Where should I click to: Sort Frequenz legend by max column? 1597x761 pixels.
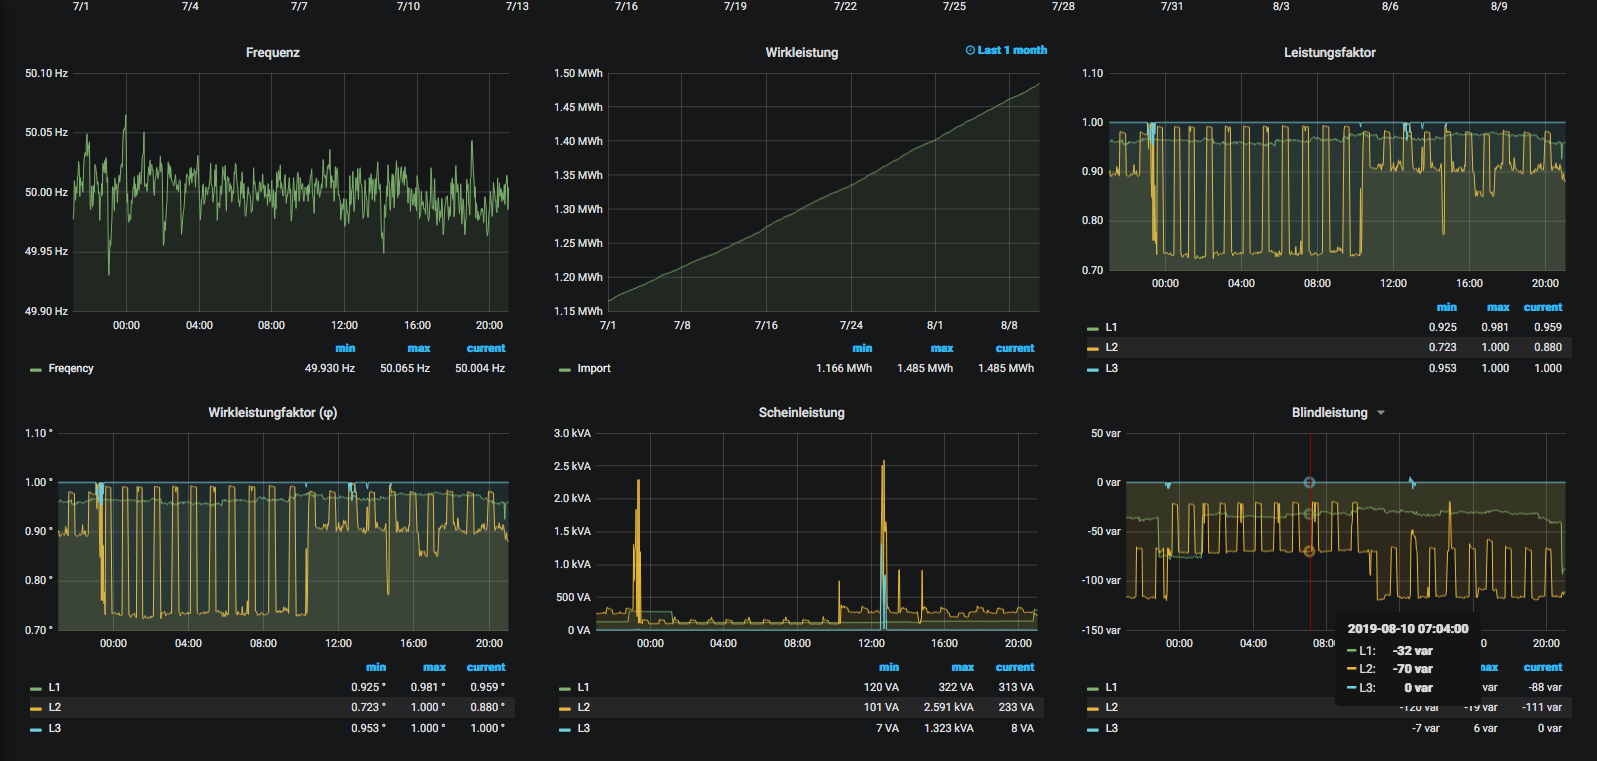(418, 349)
